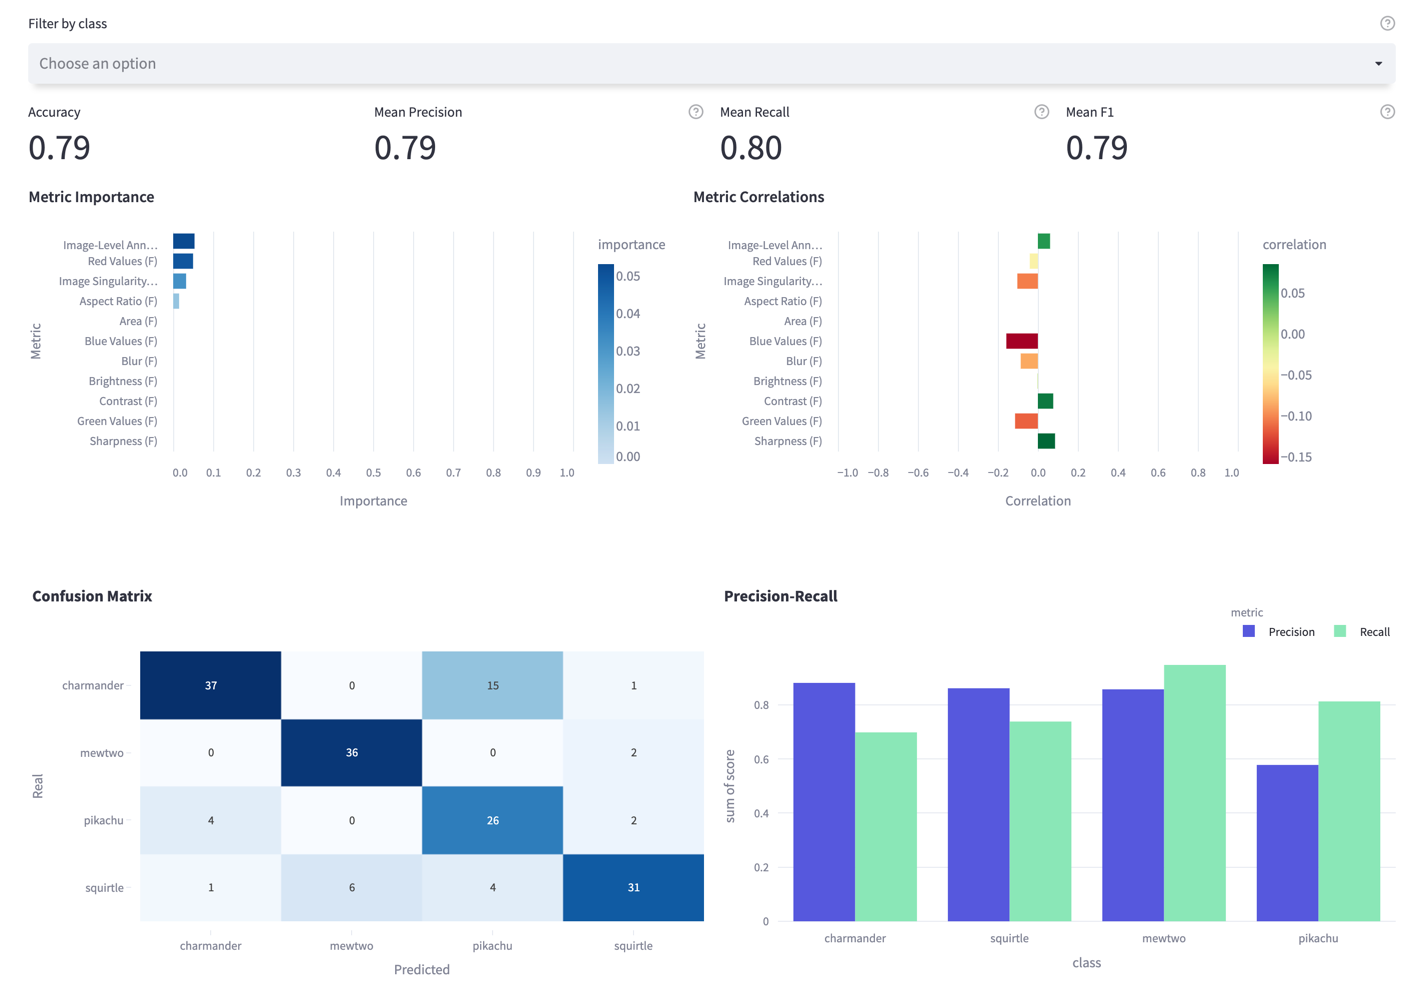The image size is (1421, 994).
Task: Toggle Recall series in legend
Action: (x=1362, y=632)
